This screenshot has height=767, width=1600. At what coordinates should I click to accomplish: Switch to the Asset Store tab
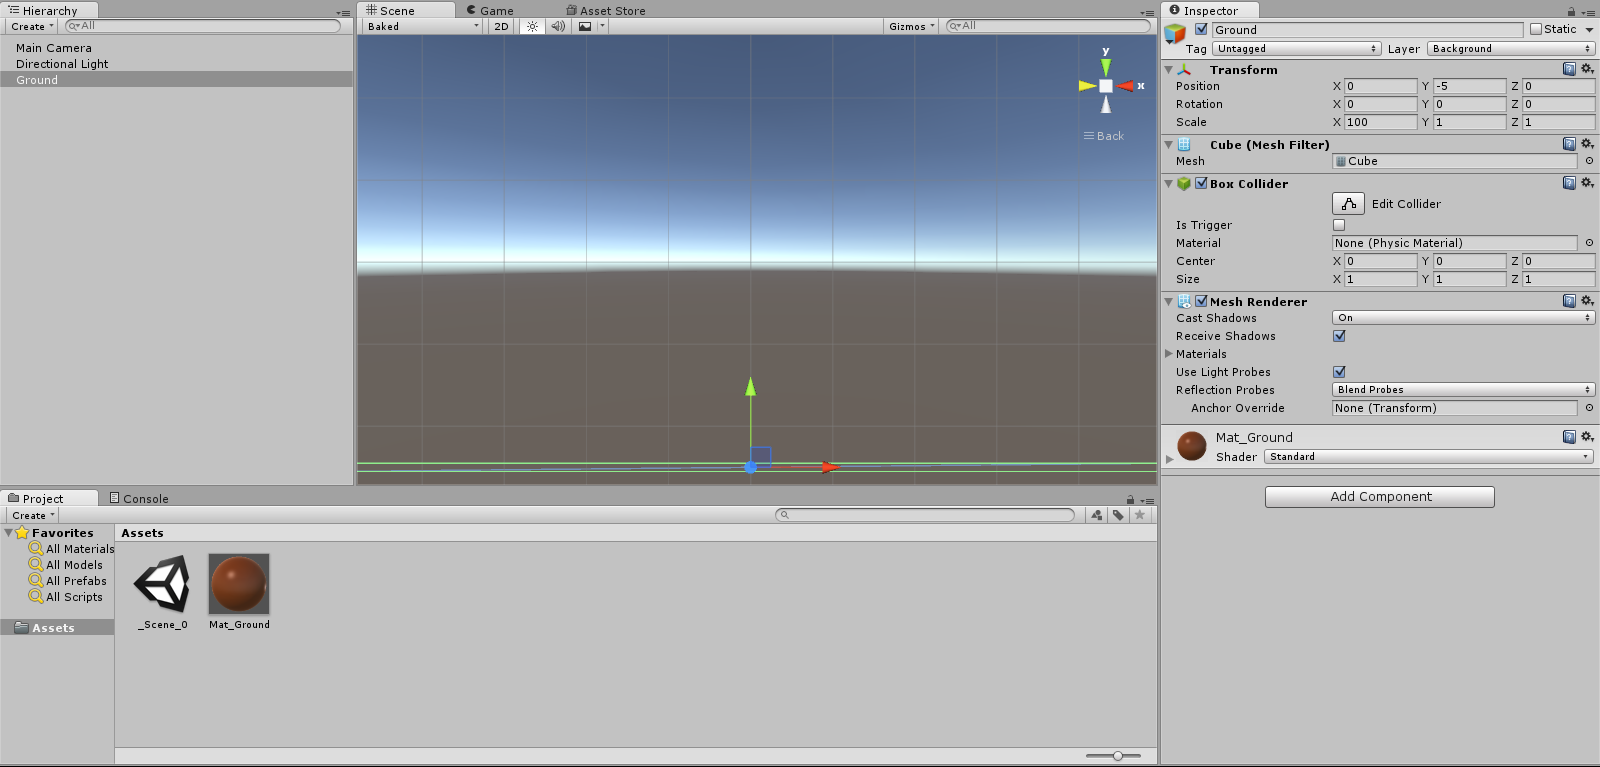[x=606, y=11]
